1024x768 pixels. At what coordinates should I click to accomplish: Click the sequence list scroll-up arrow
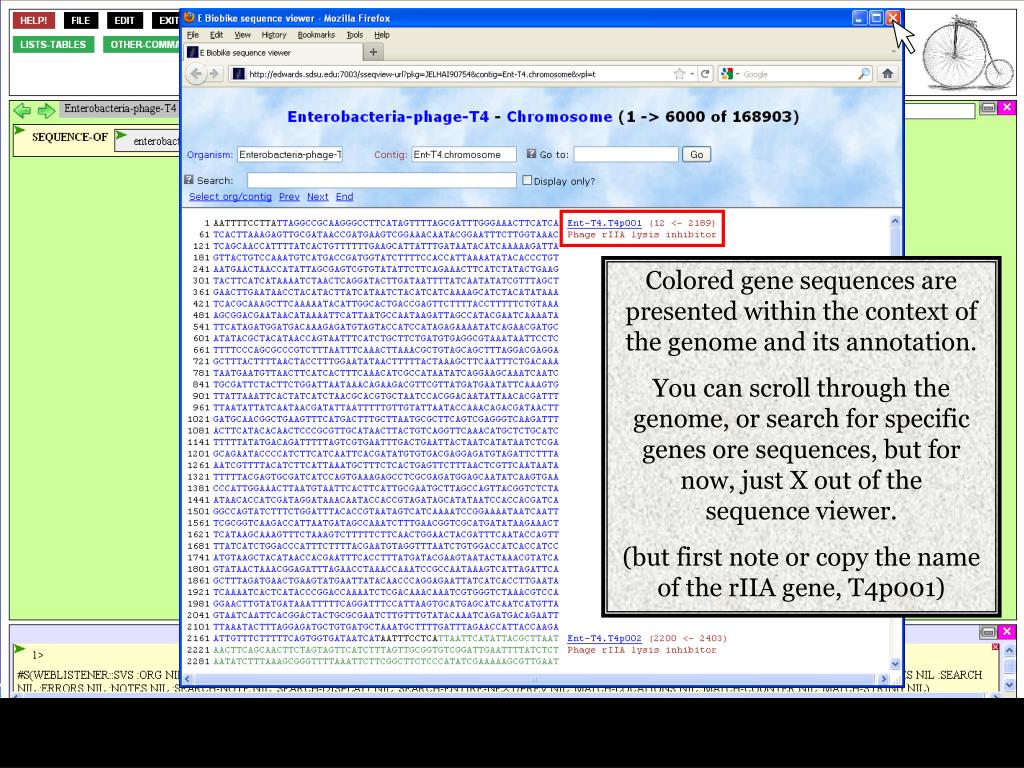895,221
